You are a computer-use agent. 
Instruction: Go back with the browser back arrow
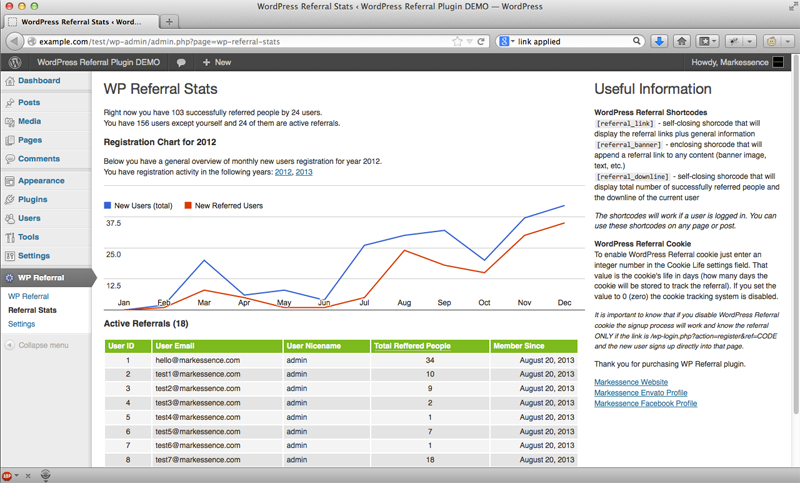pos(14,41)
